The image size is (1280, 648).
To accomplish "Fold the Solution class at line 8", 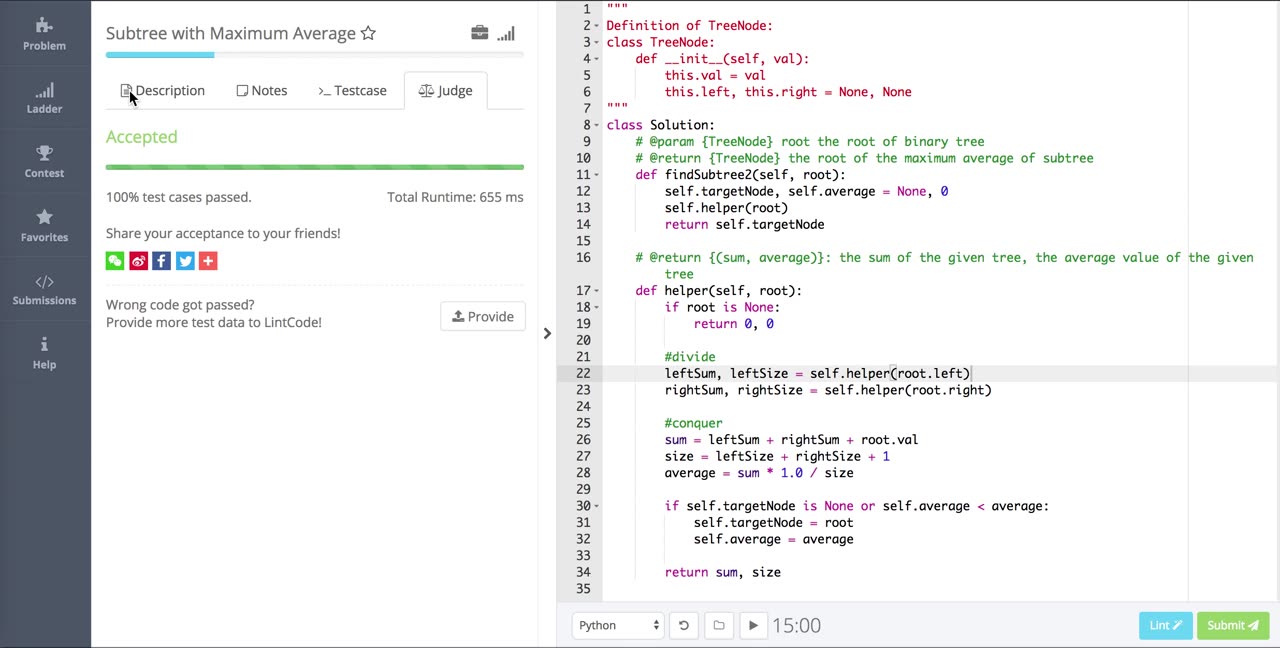I will (x=597, y=125).
